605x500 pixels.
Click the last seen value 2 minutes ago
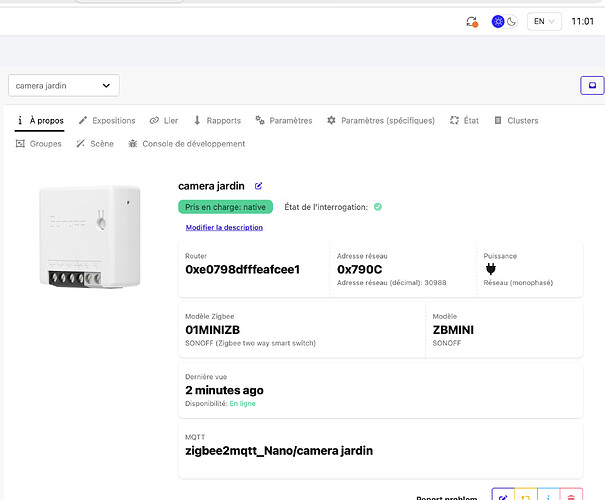[x=225, y=390]
